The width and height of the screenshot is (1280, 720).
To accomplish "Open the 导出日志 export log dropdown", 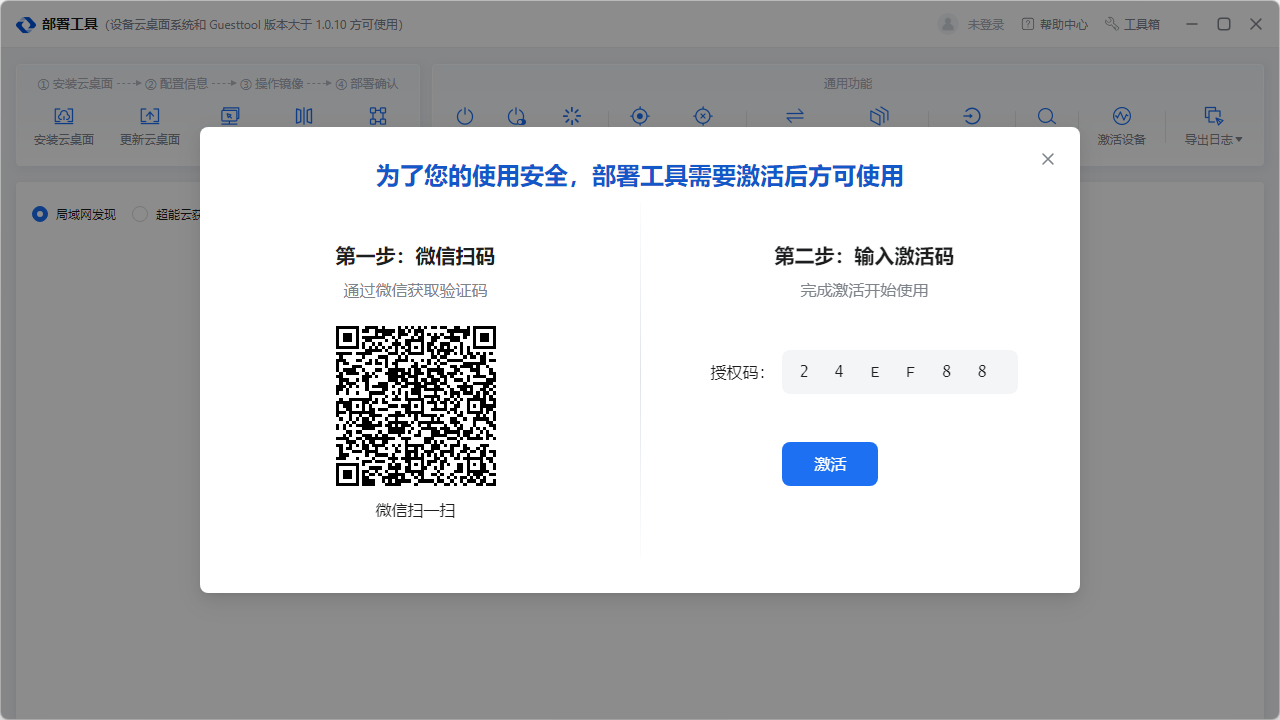I will click(x=1214, y=127).
